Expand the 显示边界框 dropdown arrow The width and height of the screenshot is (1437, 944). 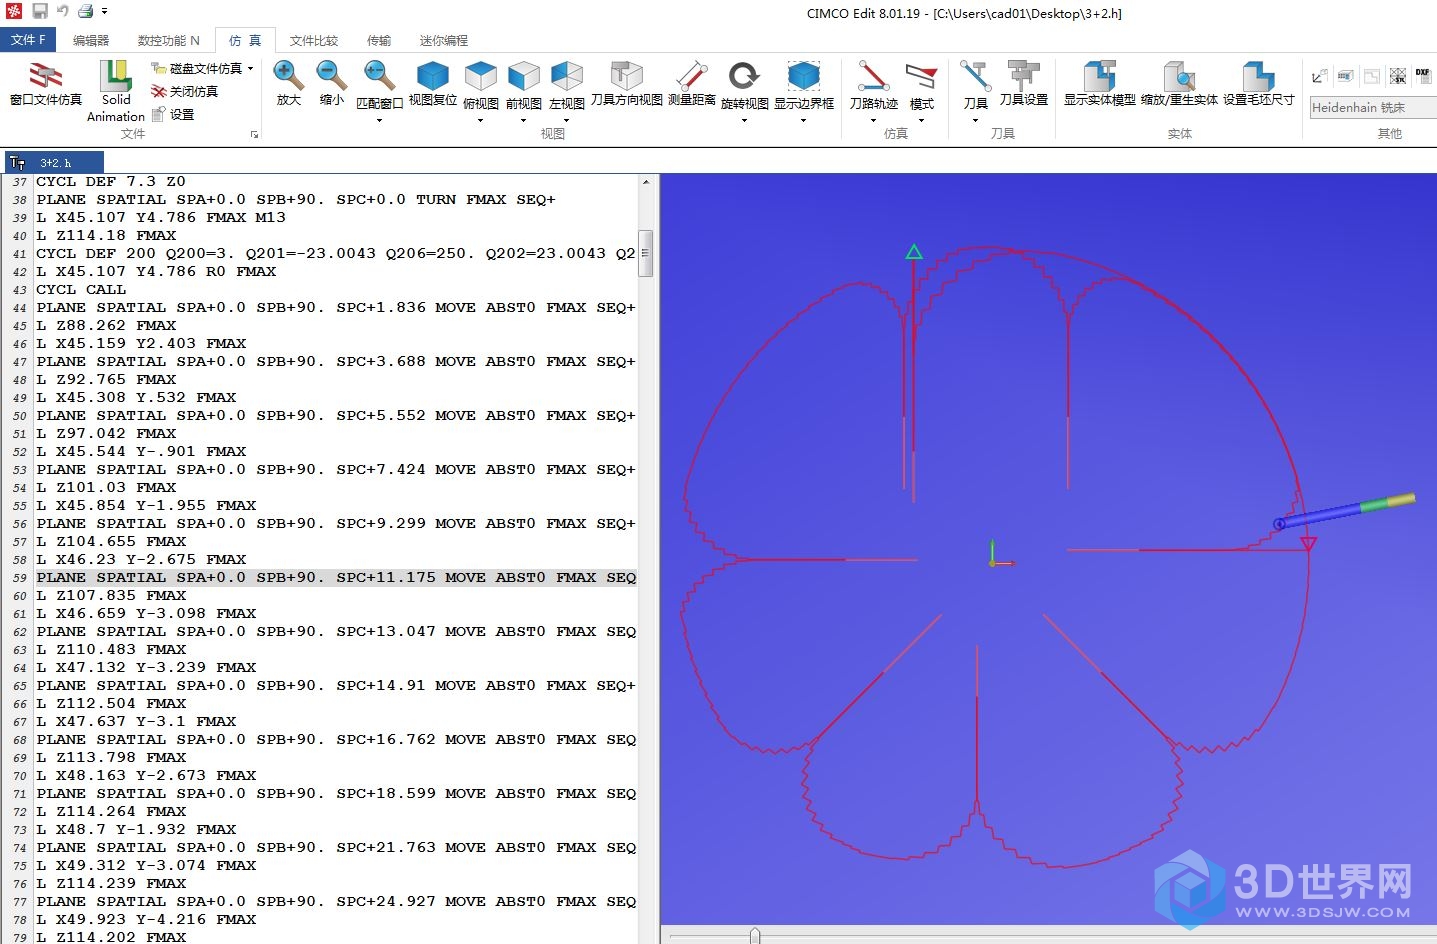click(x=803, y=121)
